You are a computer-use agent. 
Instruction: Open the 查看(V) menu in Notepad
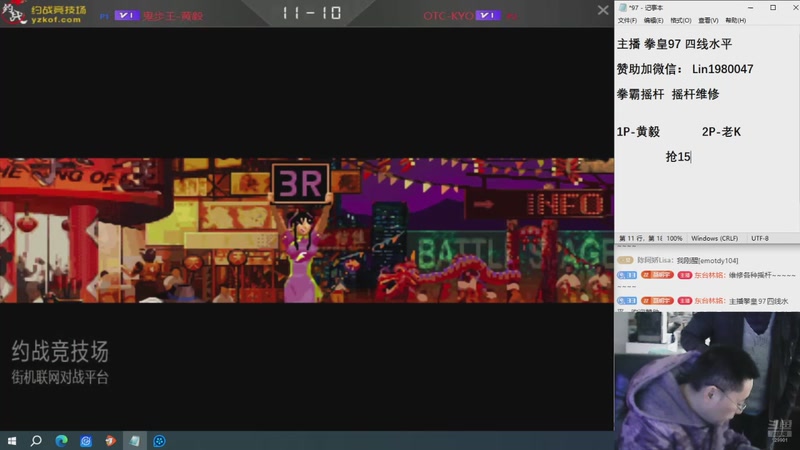point(708,20)
